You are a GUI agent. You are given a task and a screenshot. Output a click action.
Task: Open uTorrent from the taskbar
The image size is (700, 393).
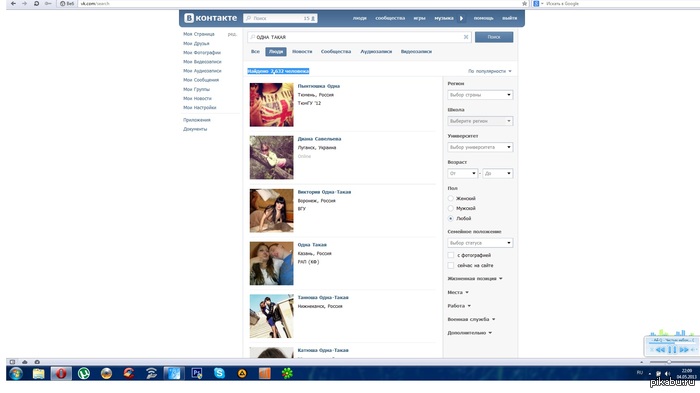click(x=83, y=373)
